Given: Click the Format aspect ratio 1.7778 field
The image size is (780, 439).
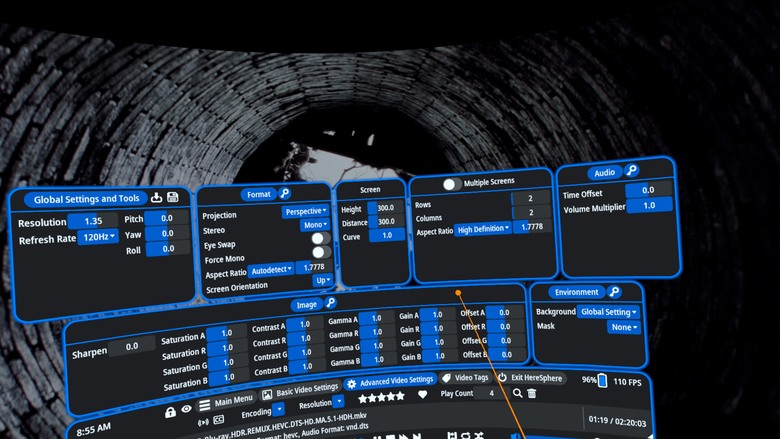Looking at the screenshot, I should (x=314, y=267).
